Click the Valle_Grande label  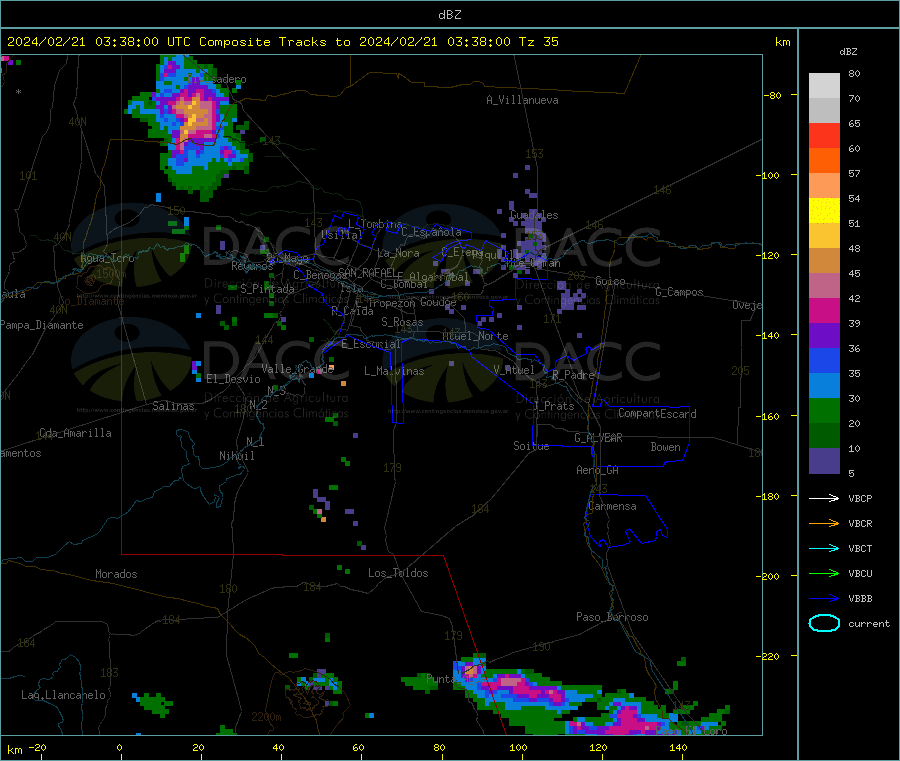pos(297,369)
